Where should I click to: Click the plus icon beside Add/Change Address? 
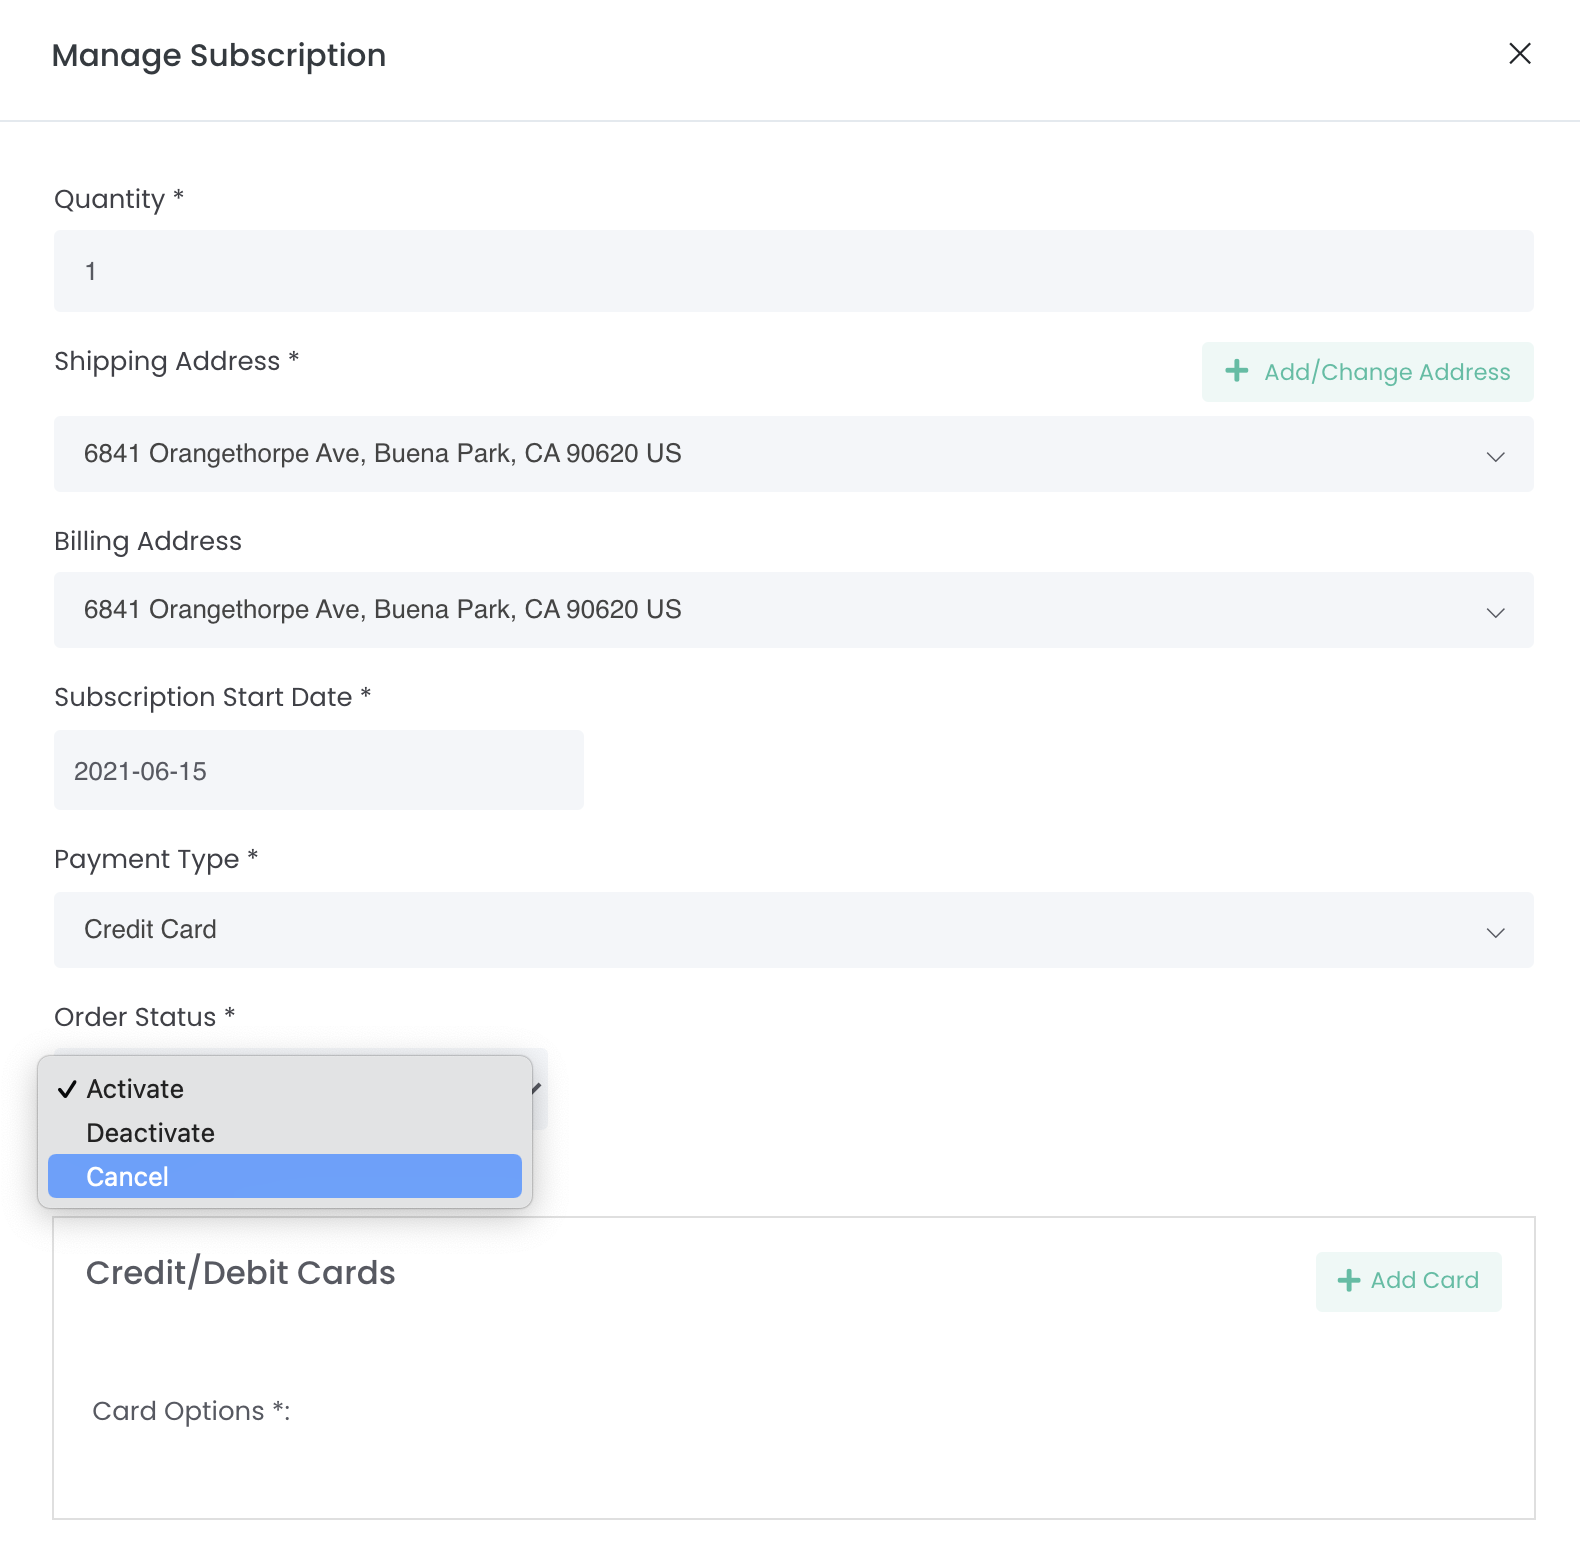(x=1237, y=371)
